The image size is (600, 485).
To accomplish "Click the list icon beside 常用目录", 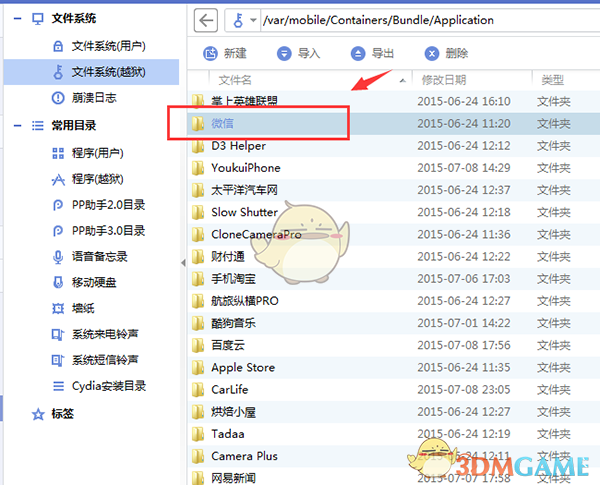I will [x=38, y=126].
